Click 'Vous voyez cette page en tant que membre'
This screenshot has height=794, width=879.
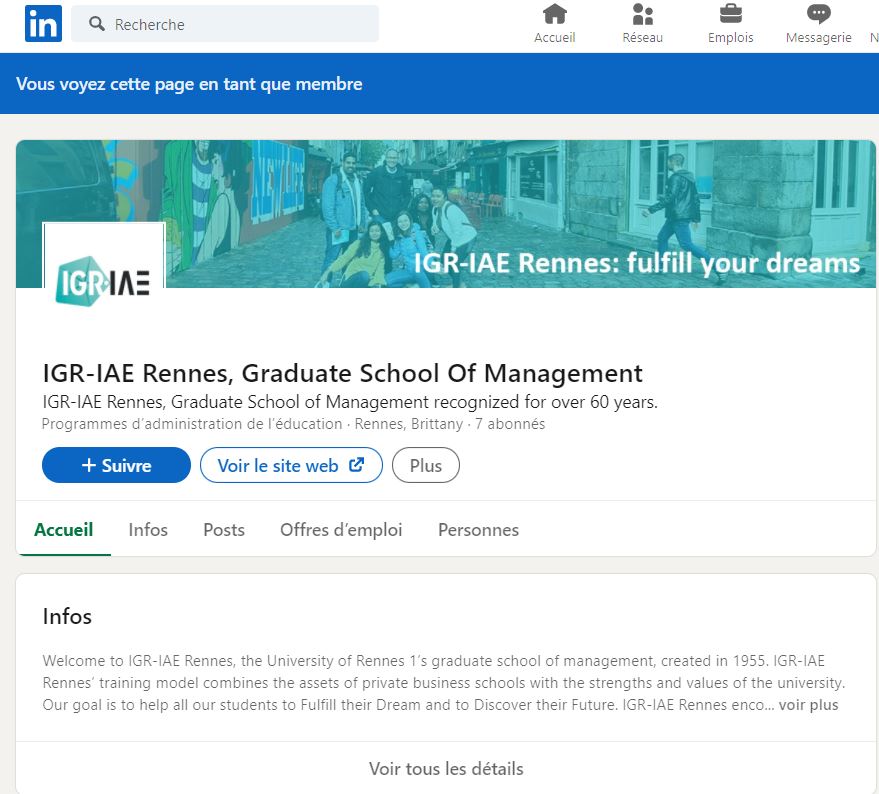(189, 84)
